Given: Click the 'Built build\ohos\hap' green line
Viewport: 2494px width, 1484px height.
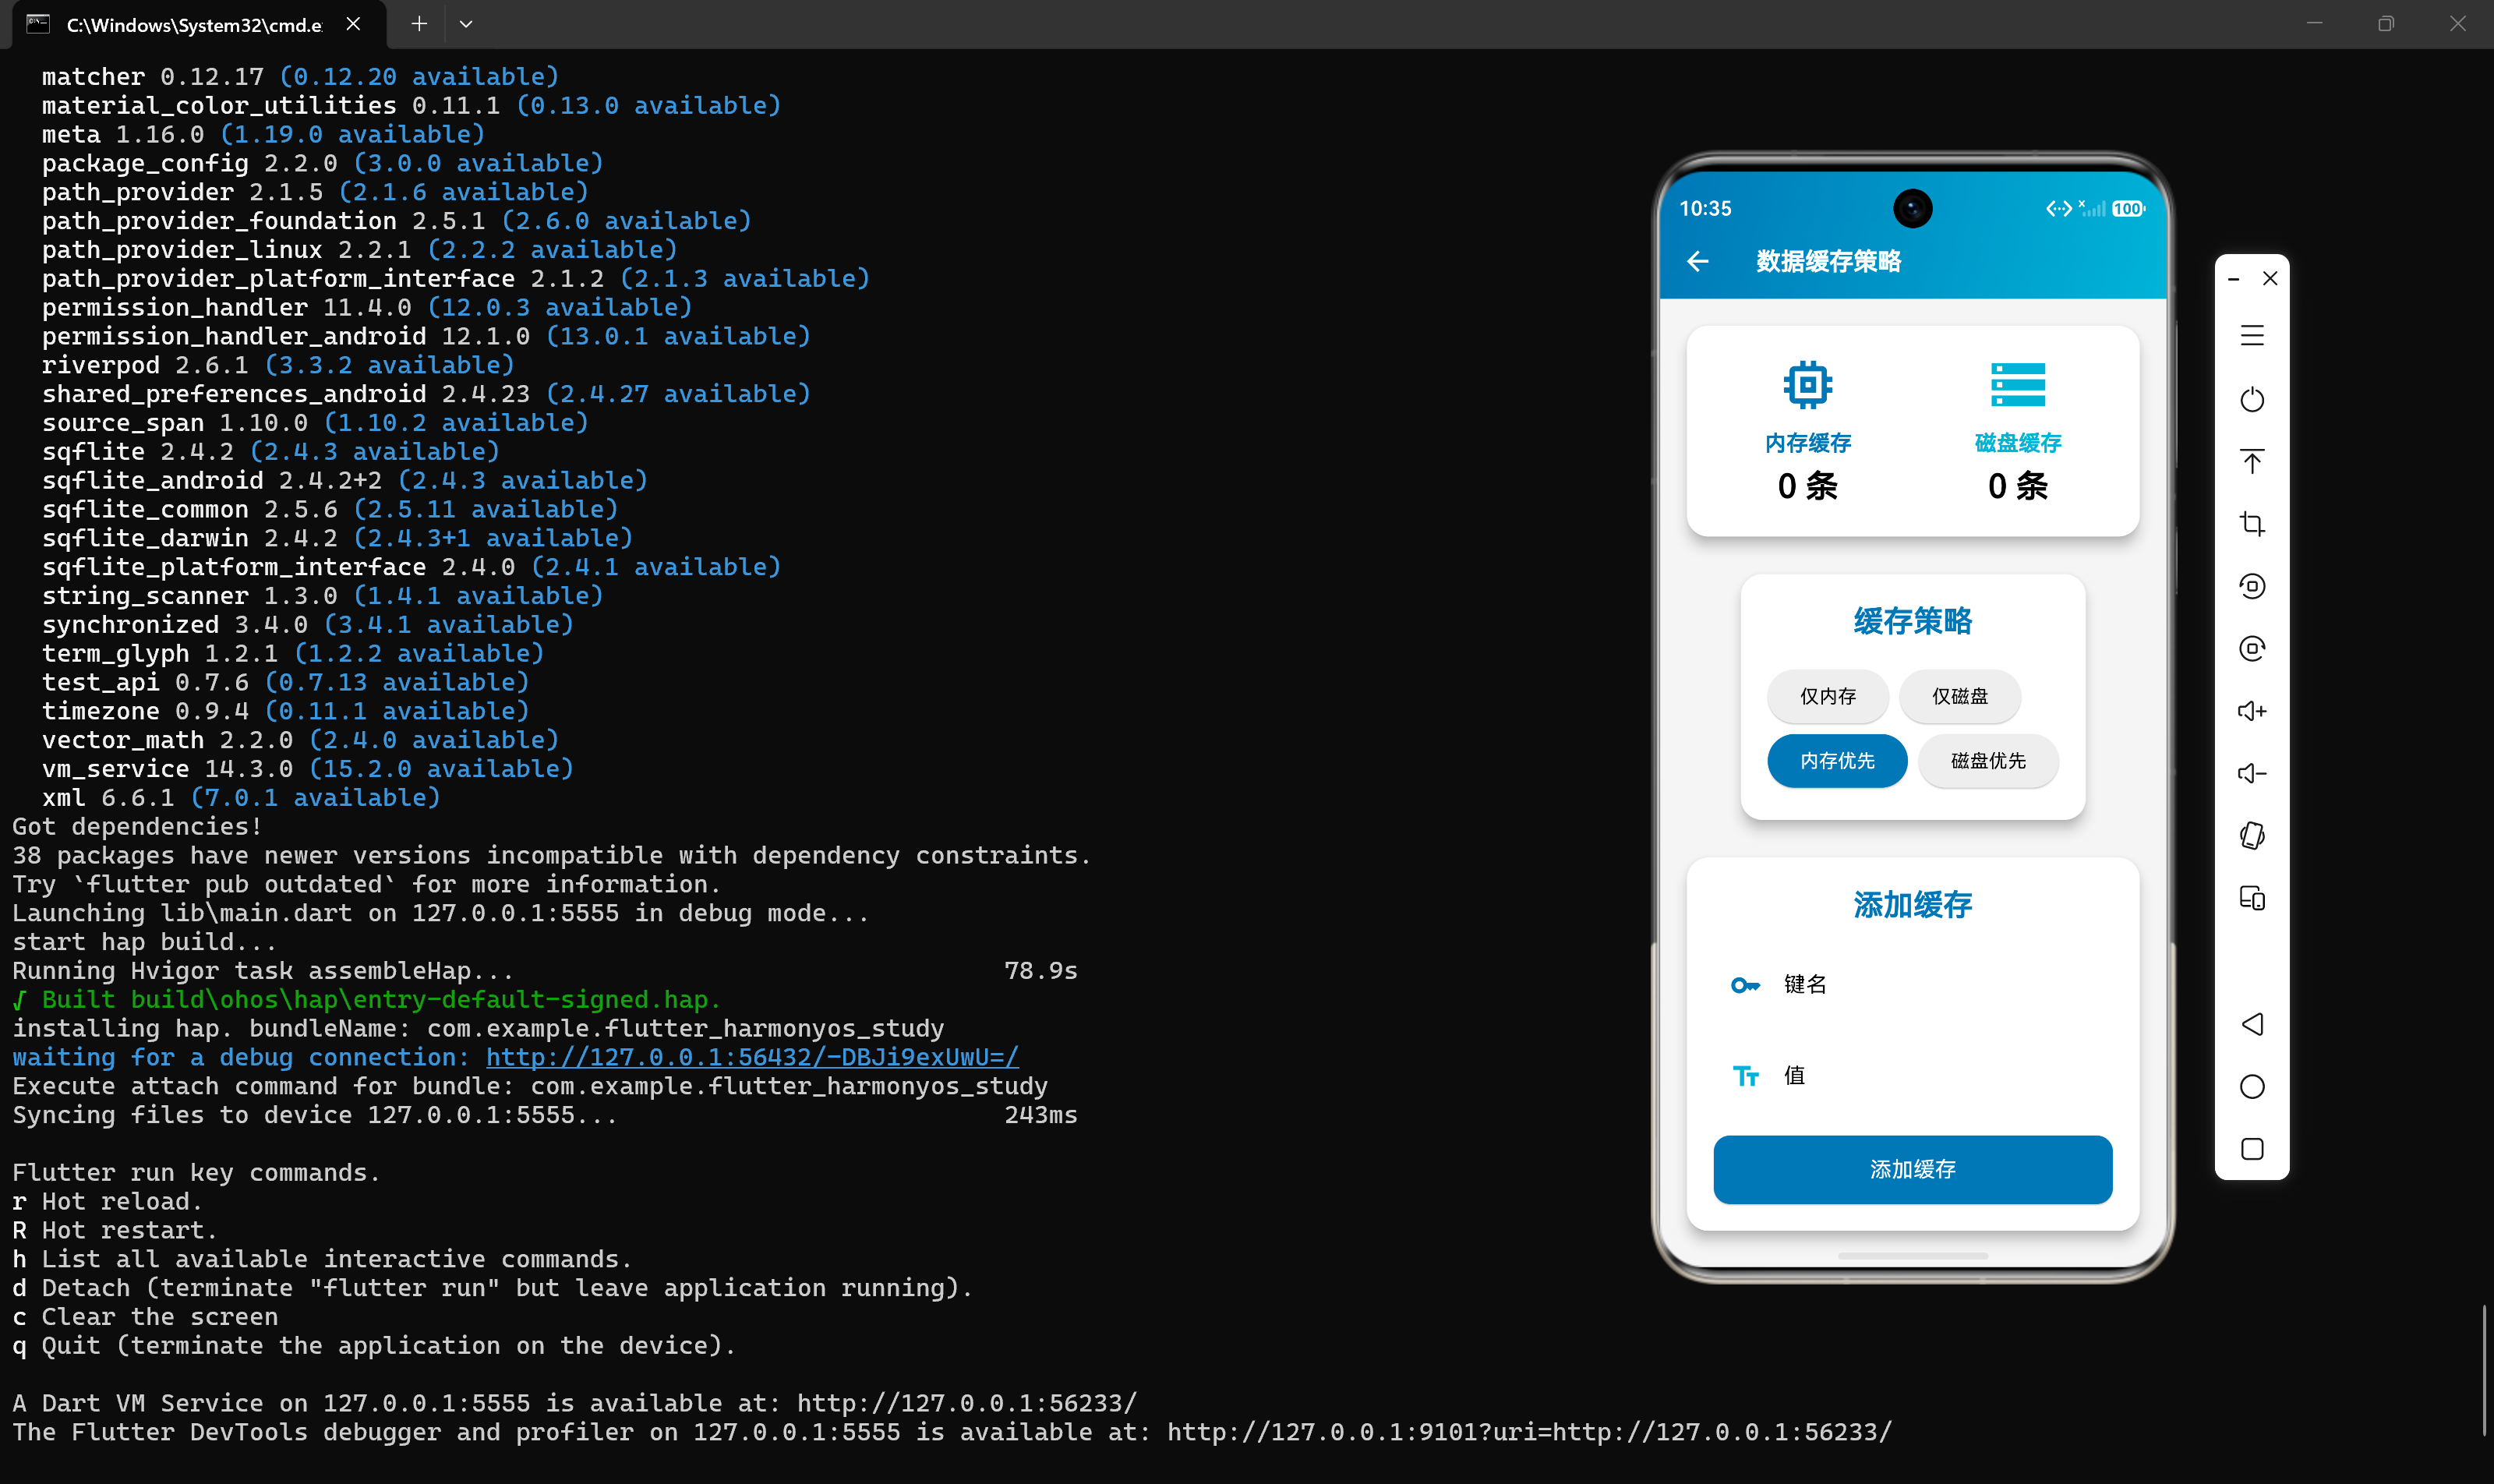Looking at the screenshot, I should click(367, 1000).
